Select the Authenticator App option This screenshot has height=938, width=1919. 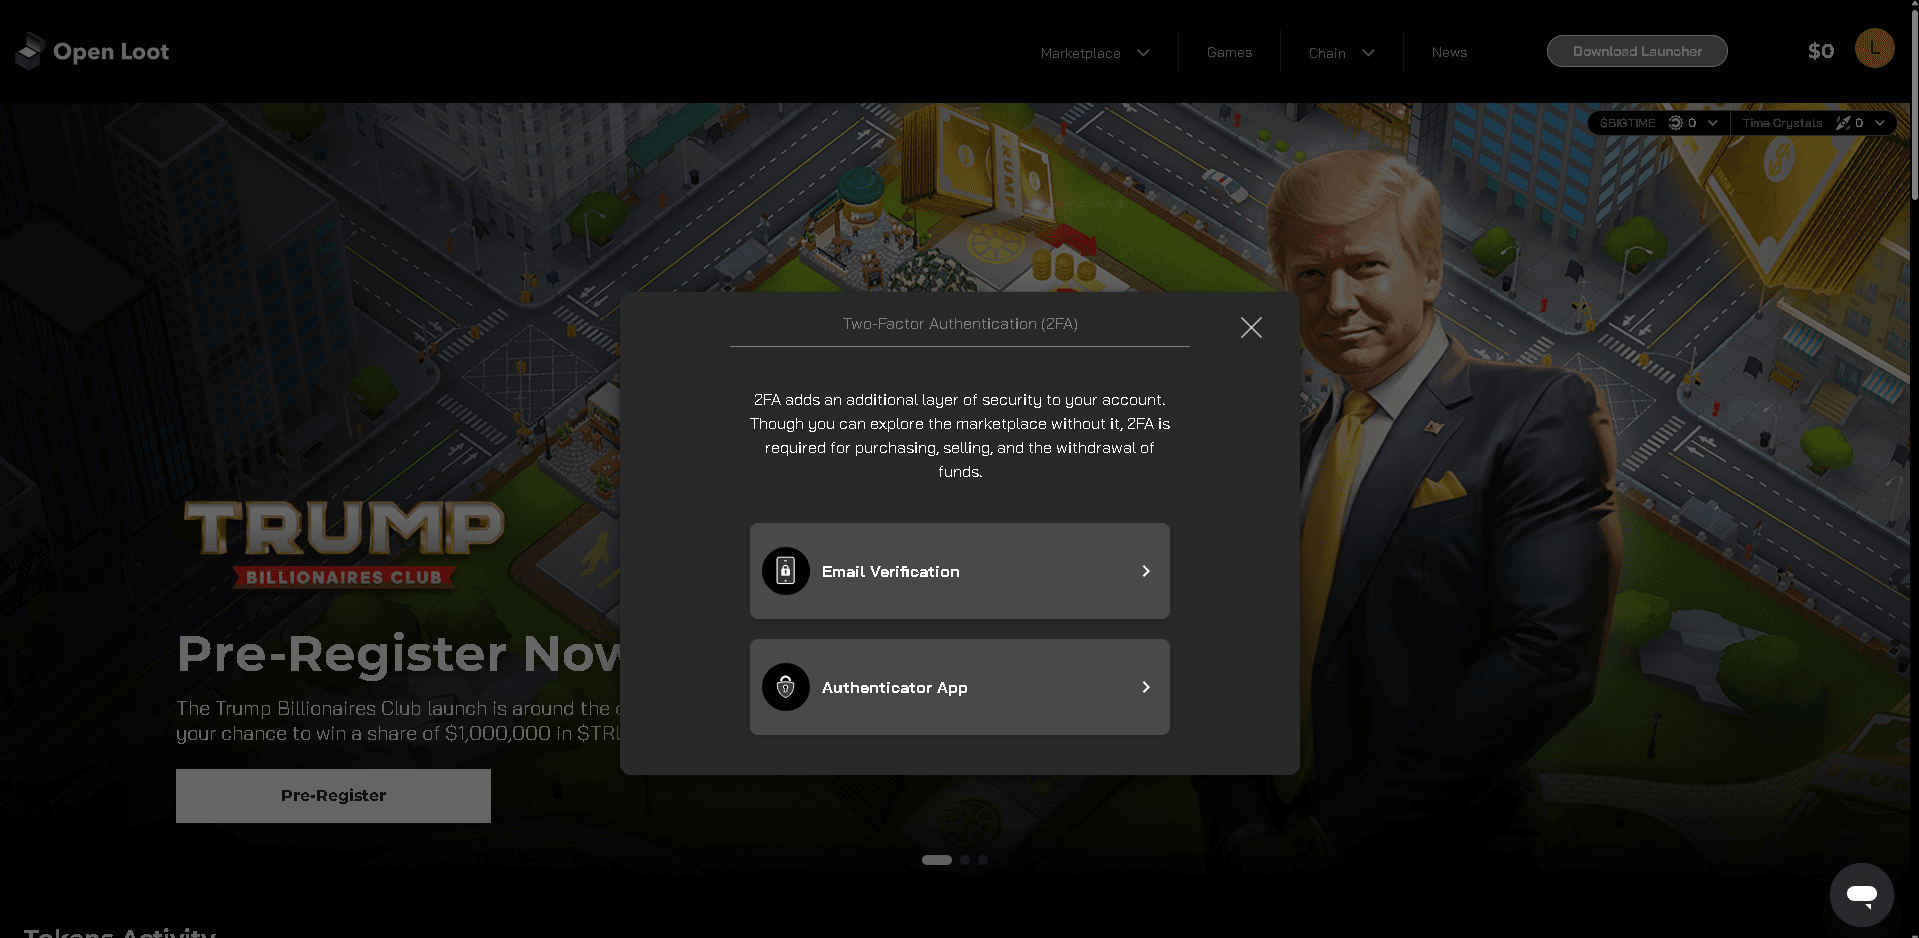(x=960, y=687)
